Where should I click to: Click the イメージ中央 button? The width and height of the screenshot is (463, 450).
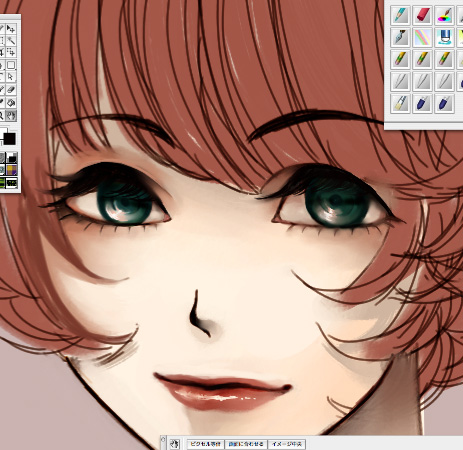click(x=287, y=444)
